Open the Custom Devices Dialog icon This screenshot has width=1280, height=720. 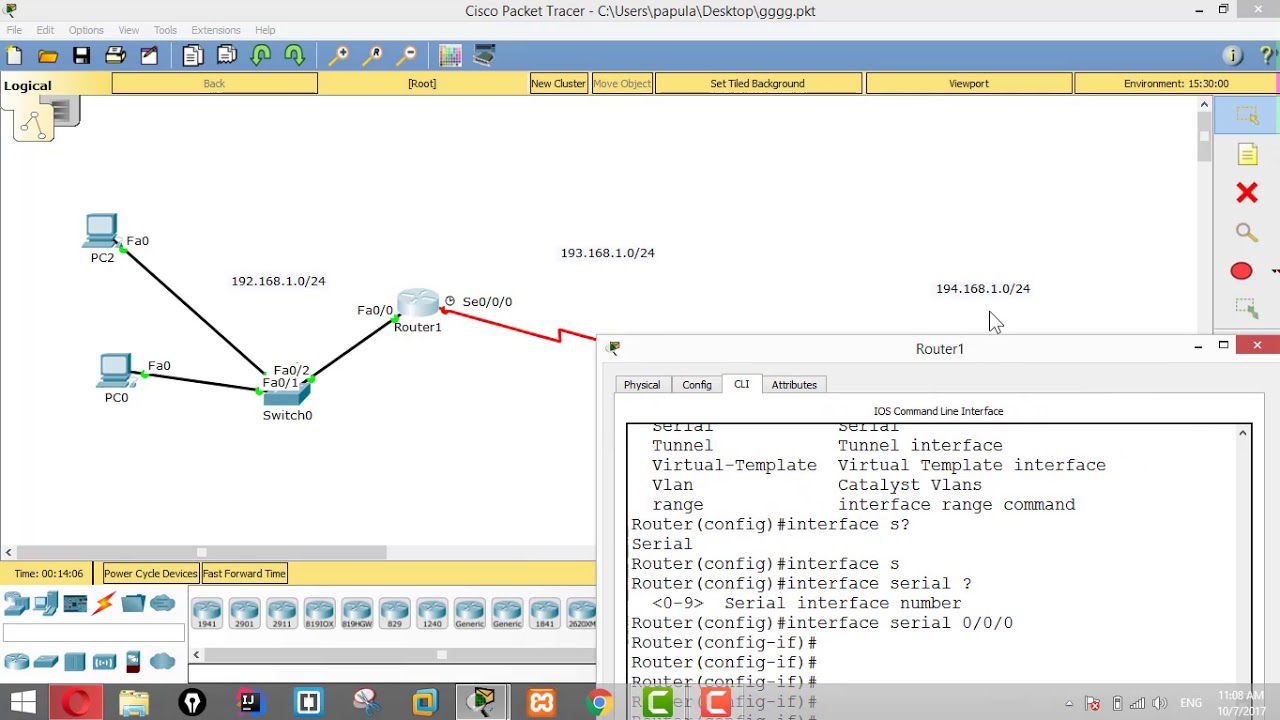(x=484, y=56)
